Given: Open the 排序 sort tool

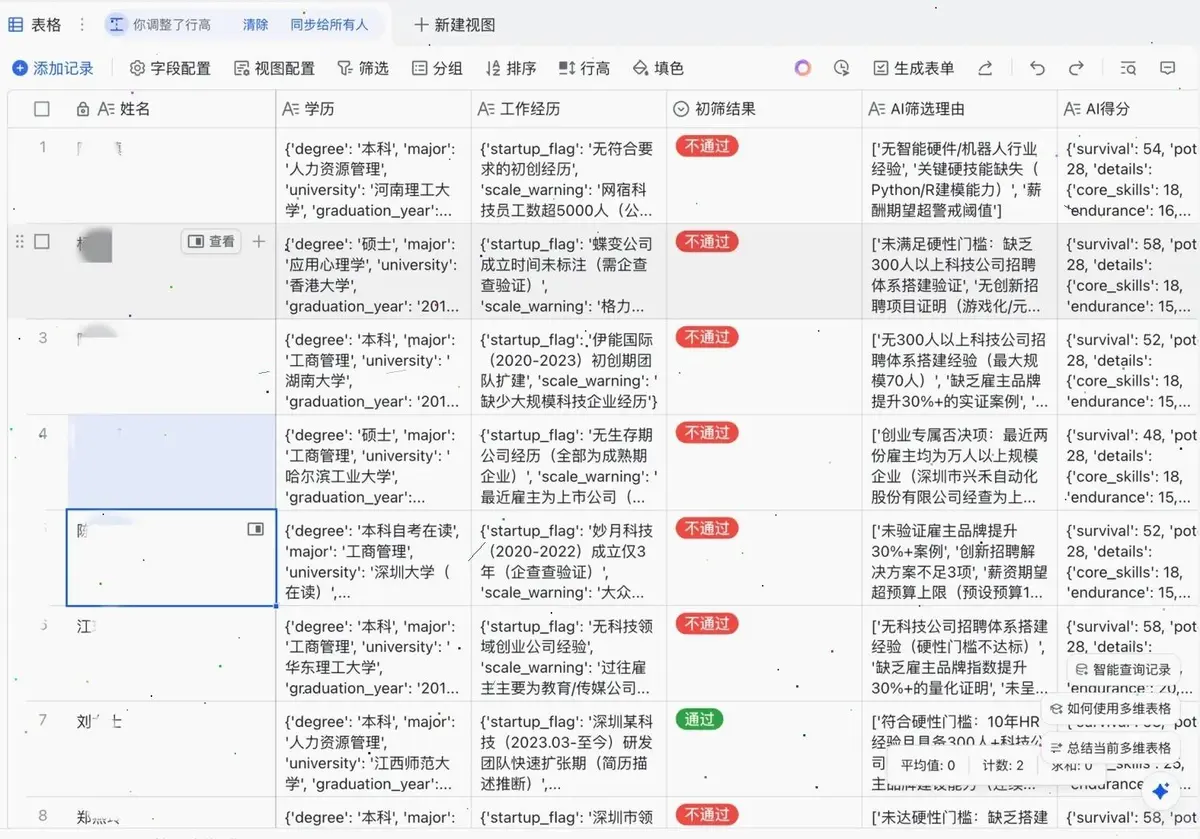Looking at the screenshot, I should tap(510, 68).
